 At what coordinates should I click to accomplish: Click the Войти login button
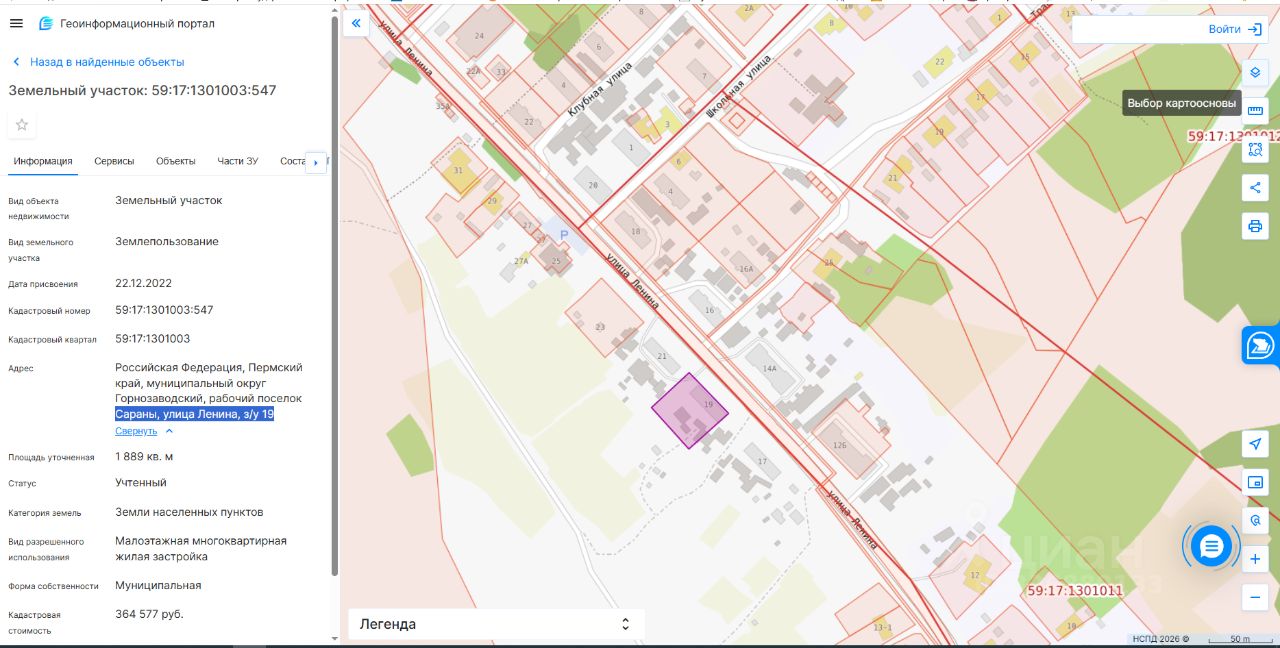point(1235,30)
